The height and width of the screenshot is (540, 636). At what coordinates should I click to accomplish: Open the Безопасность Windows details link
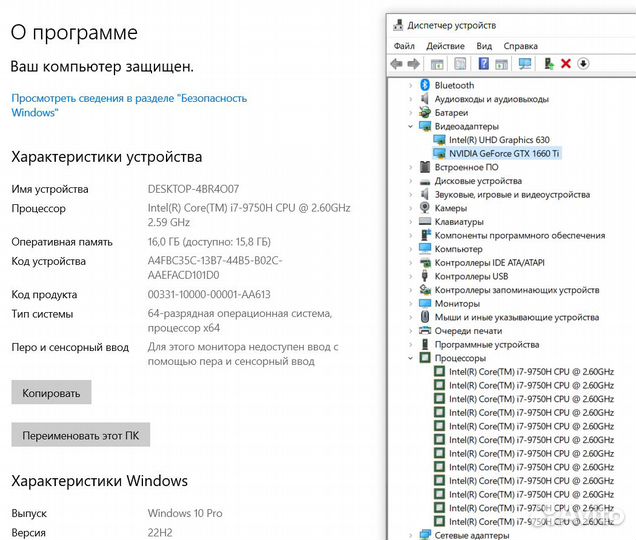[129, 105]
